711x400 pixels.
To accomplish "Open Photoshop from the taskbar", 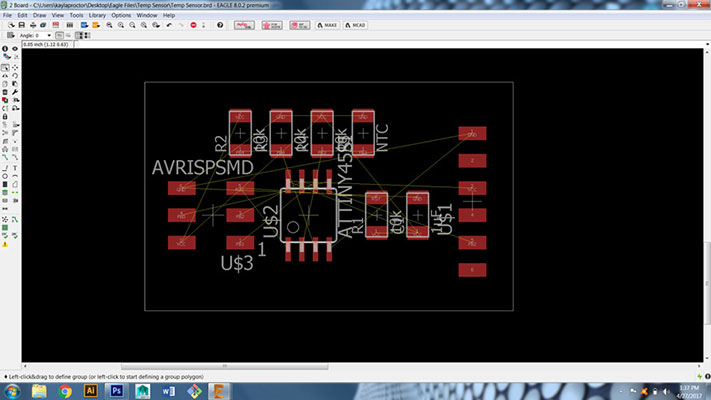I will 117,390.
